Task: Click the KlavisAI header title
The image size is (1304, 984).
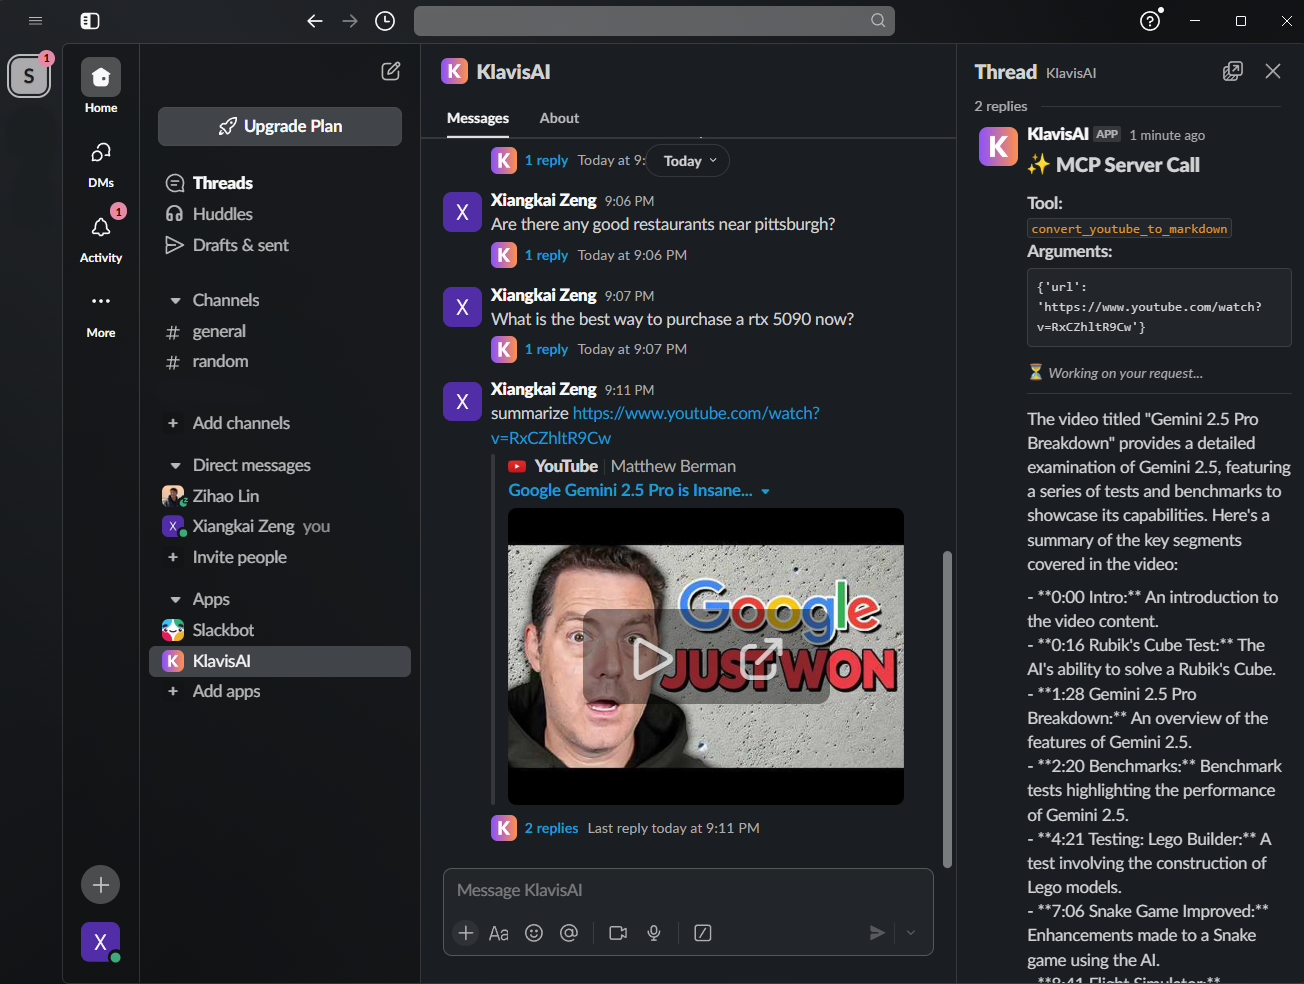Action: click(x=513, y=72)
